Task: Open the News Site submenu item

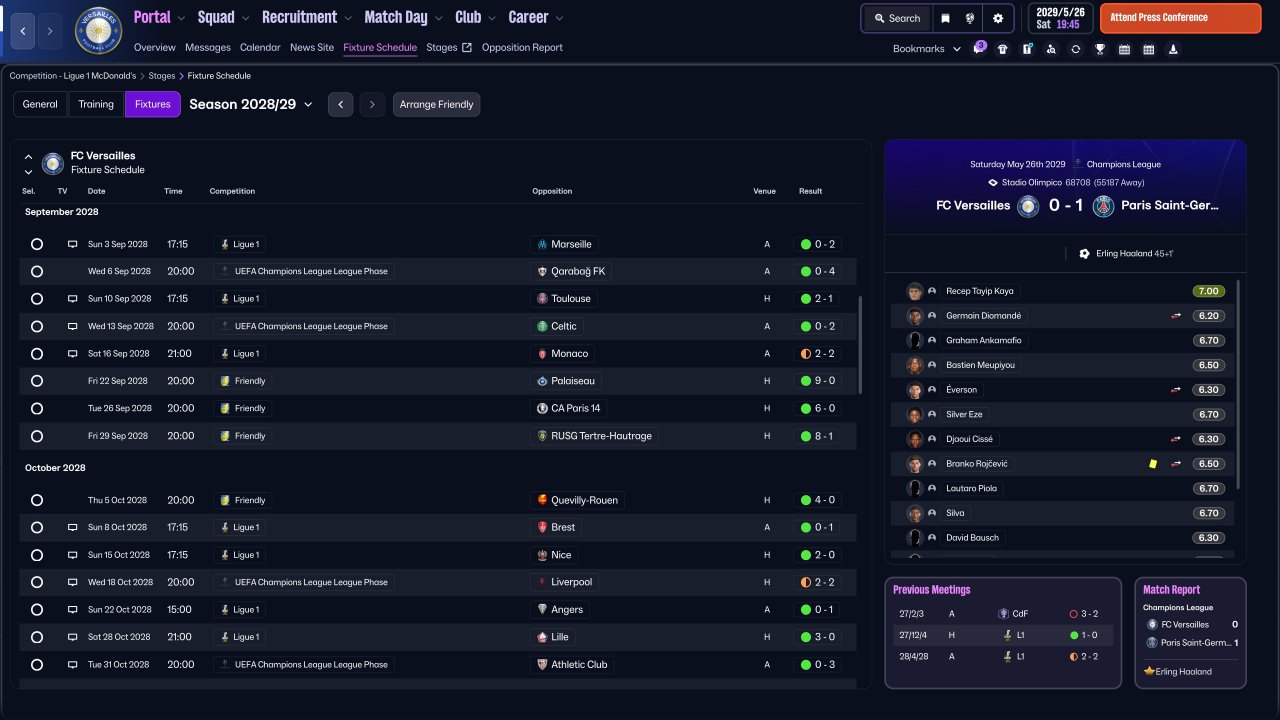Action: tap(312, 47)
